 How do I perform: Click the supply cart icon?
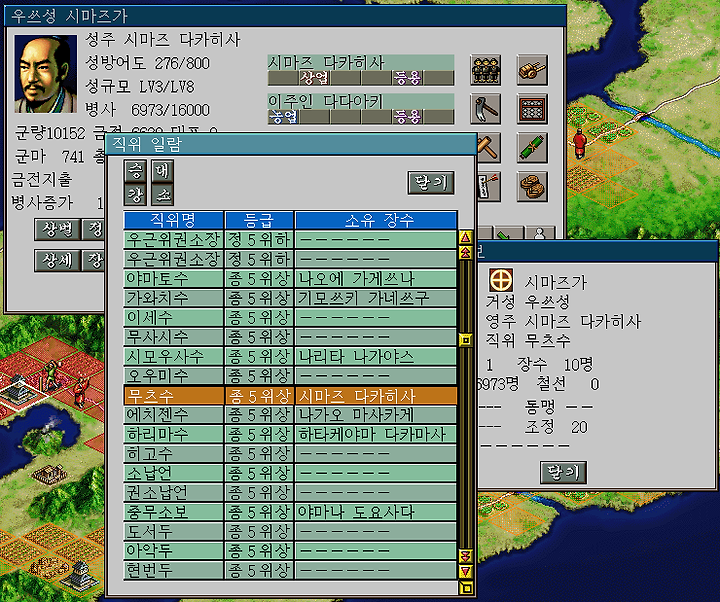coord(532,70)
